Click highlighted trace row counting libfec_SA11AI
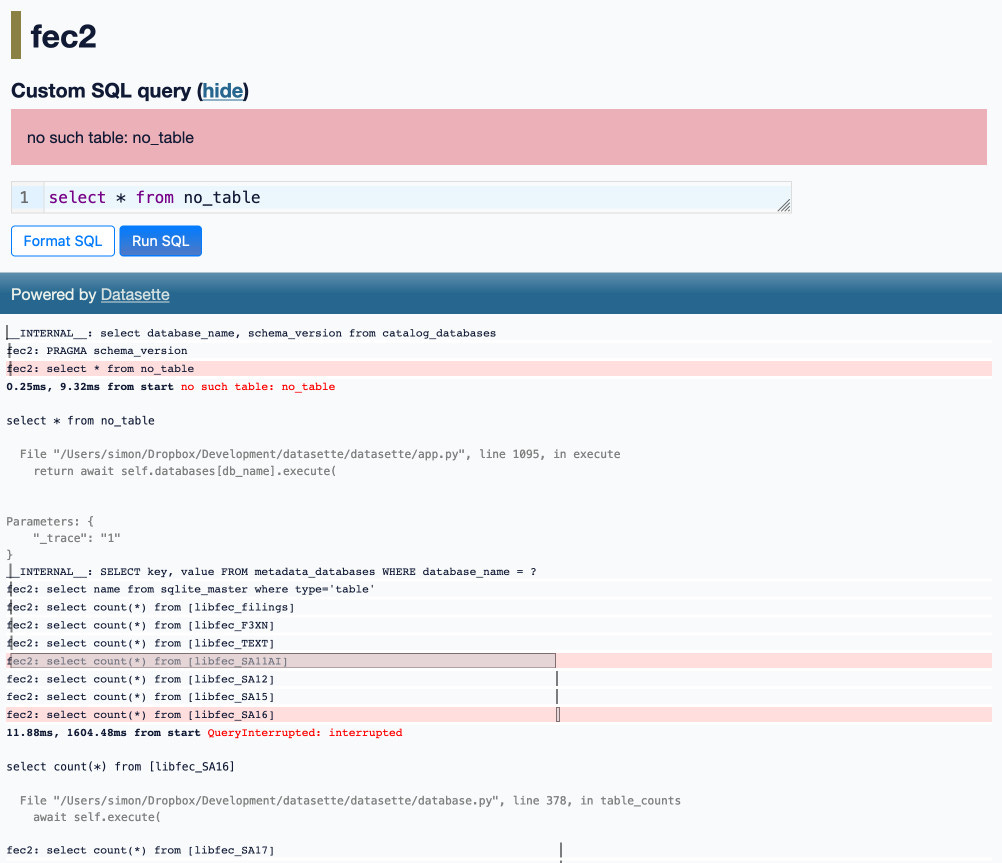Image resolution: width=1002 pixels, height=863 pixels. point(498,661)
